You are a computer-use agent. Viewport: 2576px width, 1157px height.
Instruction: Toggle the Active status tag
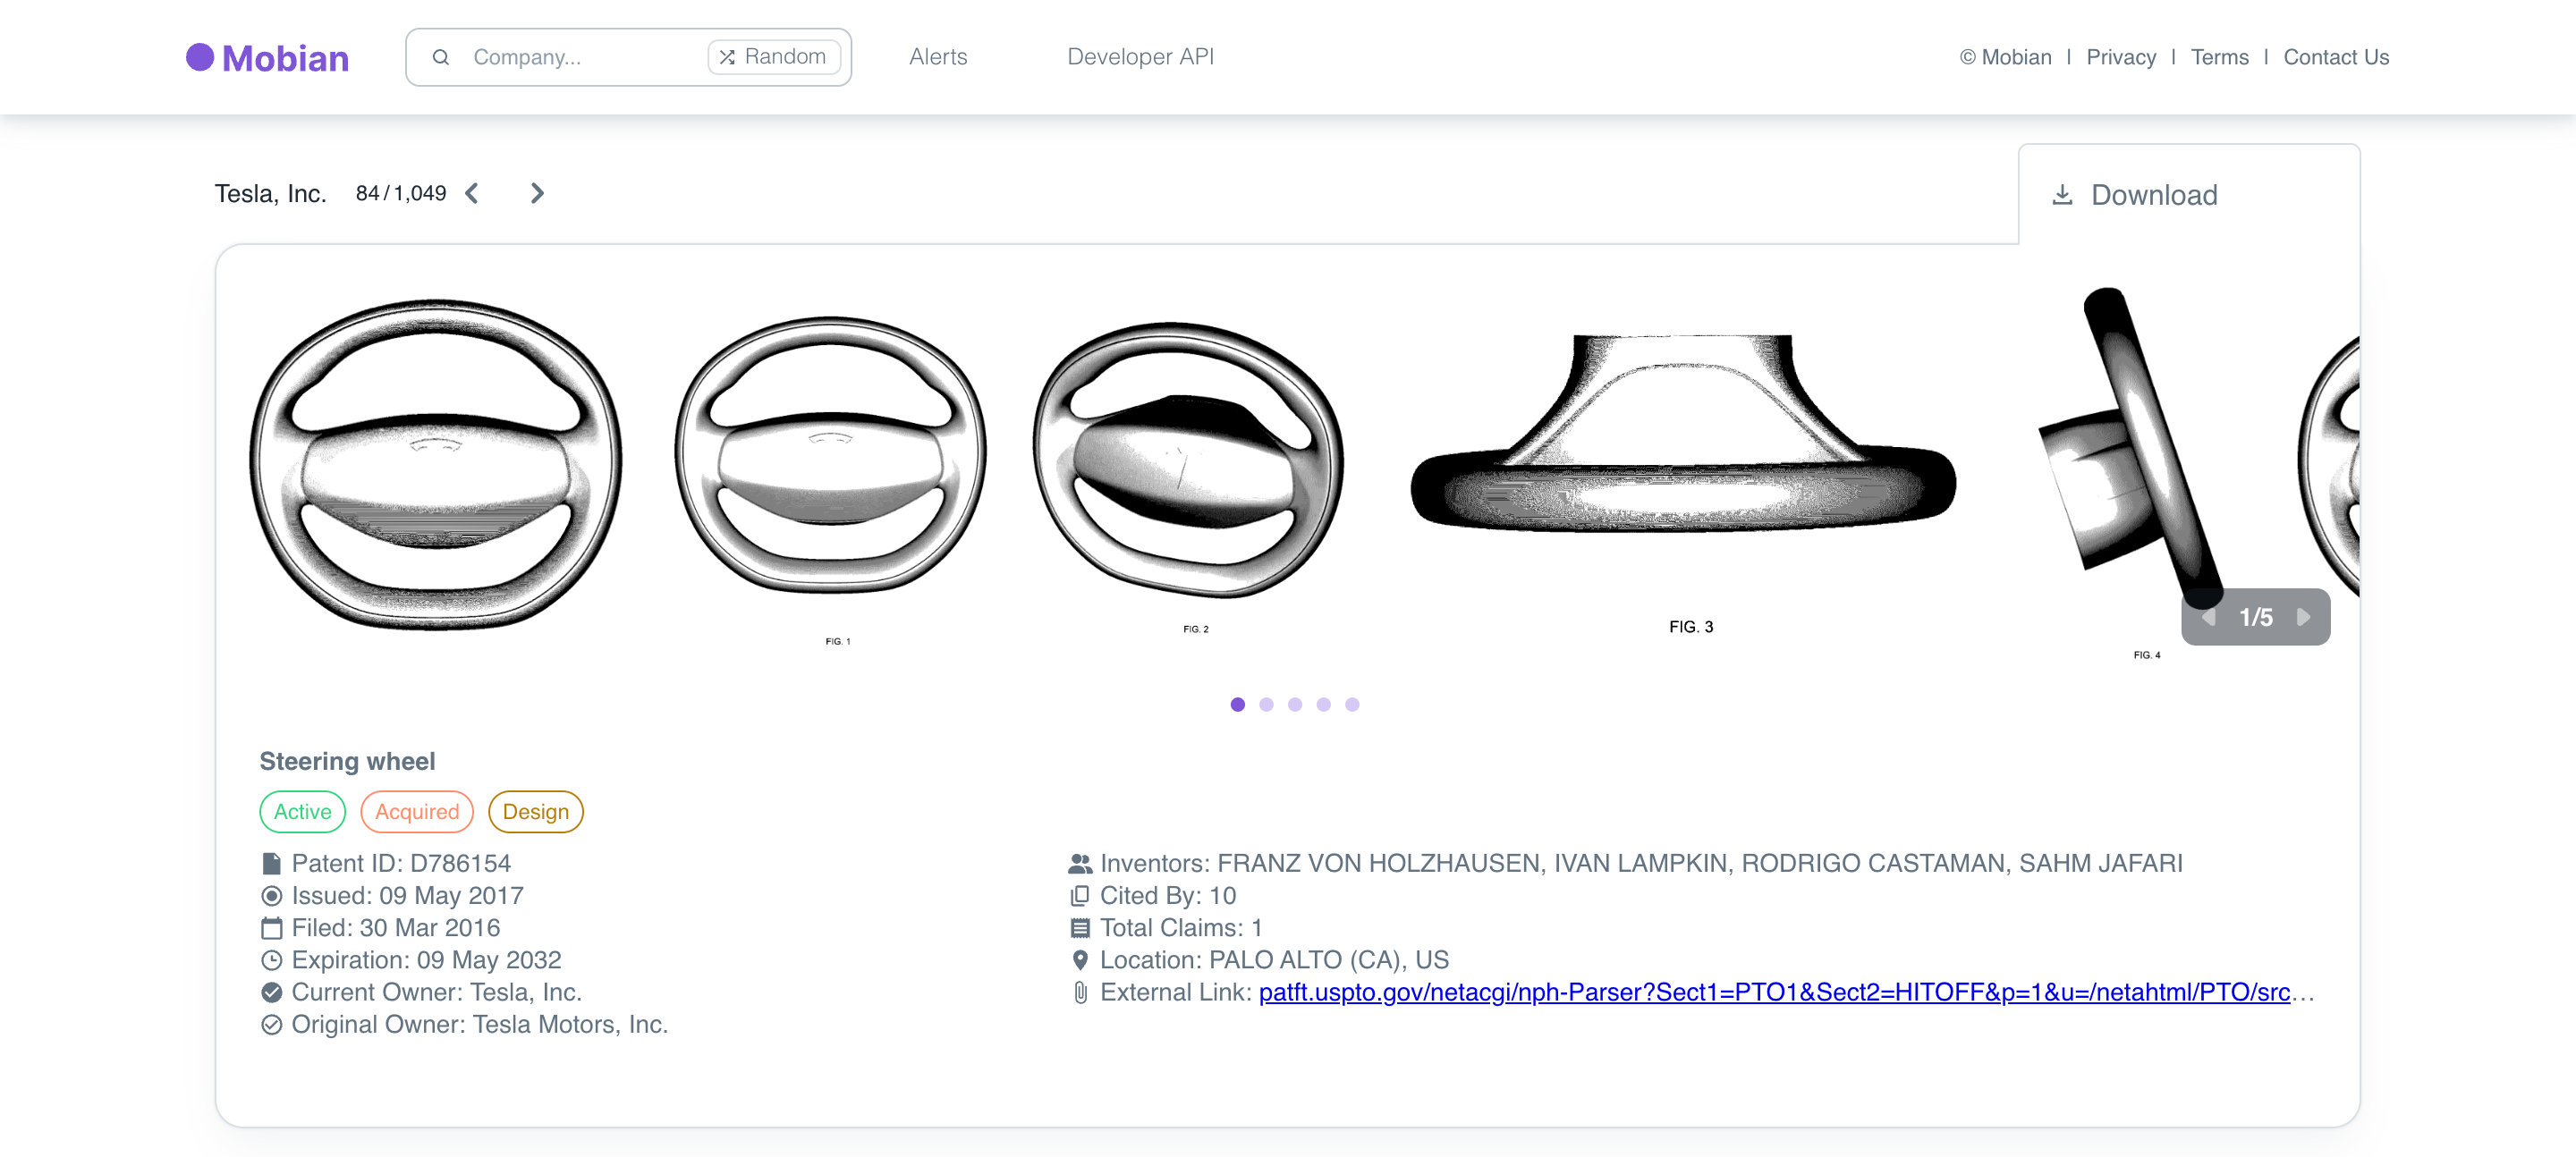coord(302,811)
